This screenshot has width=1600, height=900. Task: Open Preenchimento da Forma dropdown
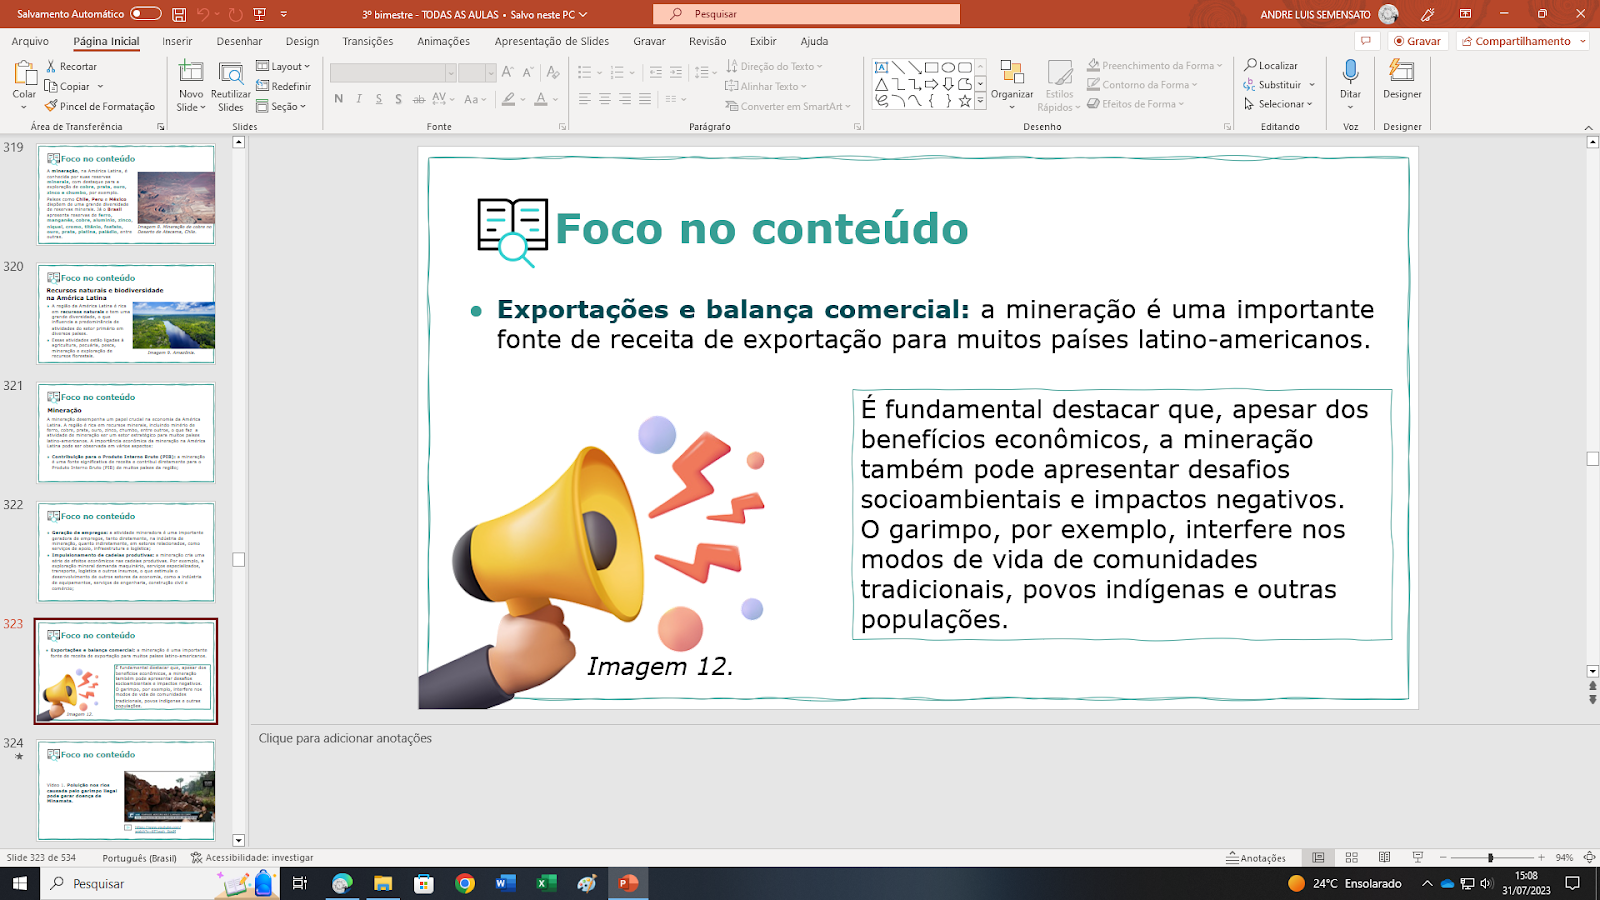(1155, 66)
